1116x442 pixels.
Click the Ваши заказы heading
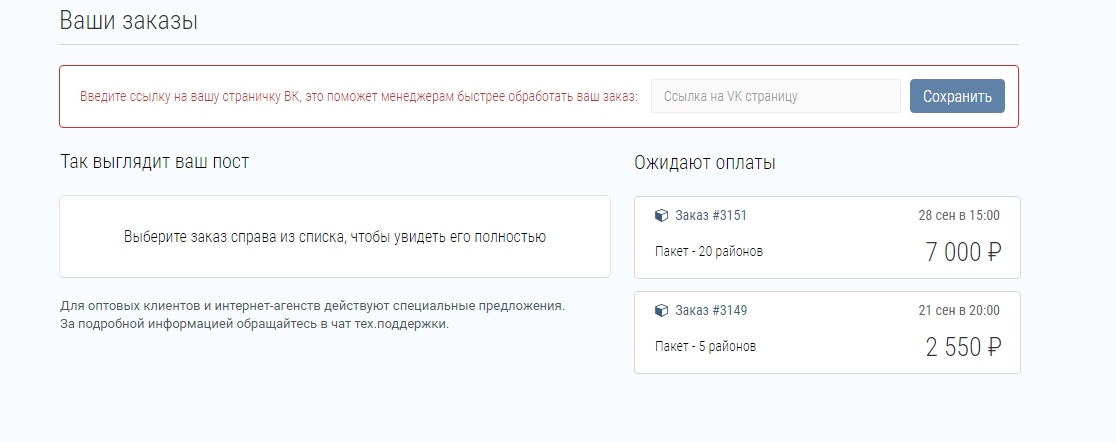[x=128, y=21]
